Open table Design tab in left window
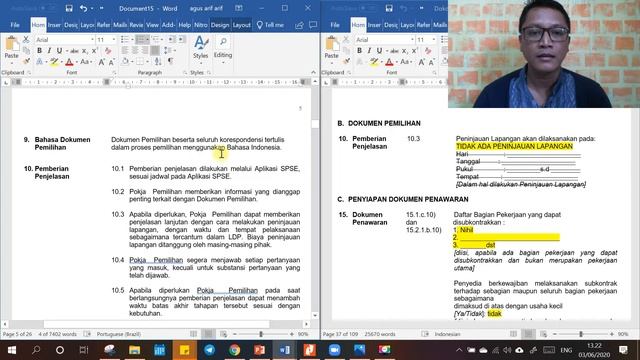Screen dimensions: 640x360 220,25
